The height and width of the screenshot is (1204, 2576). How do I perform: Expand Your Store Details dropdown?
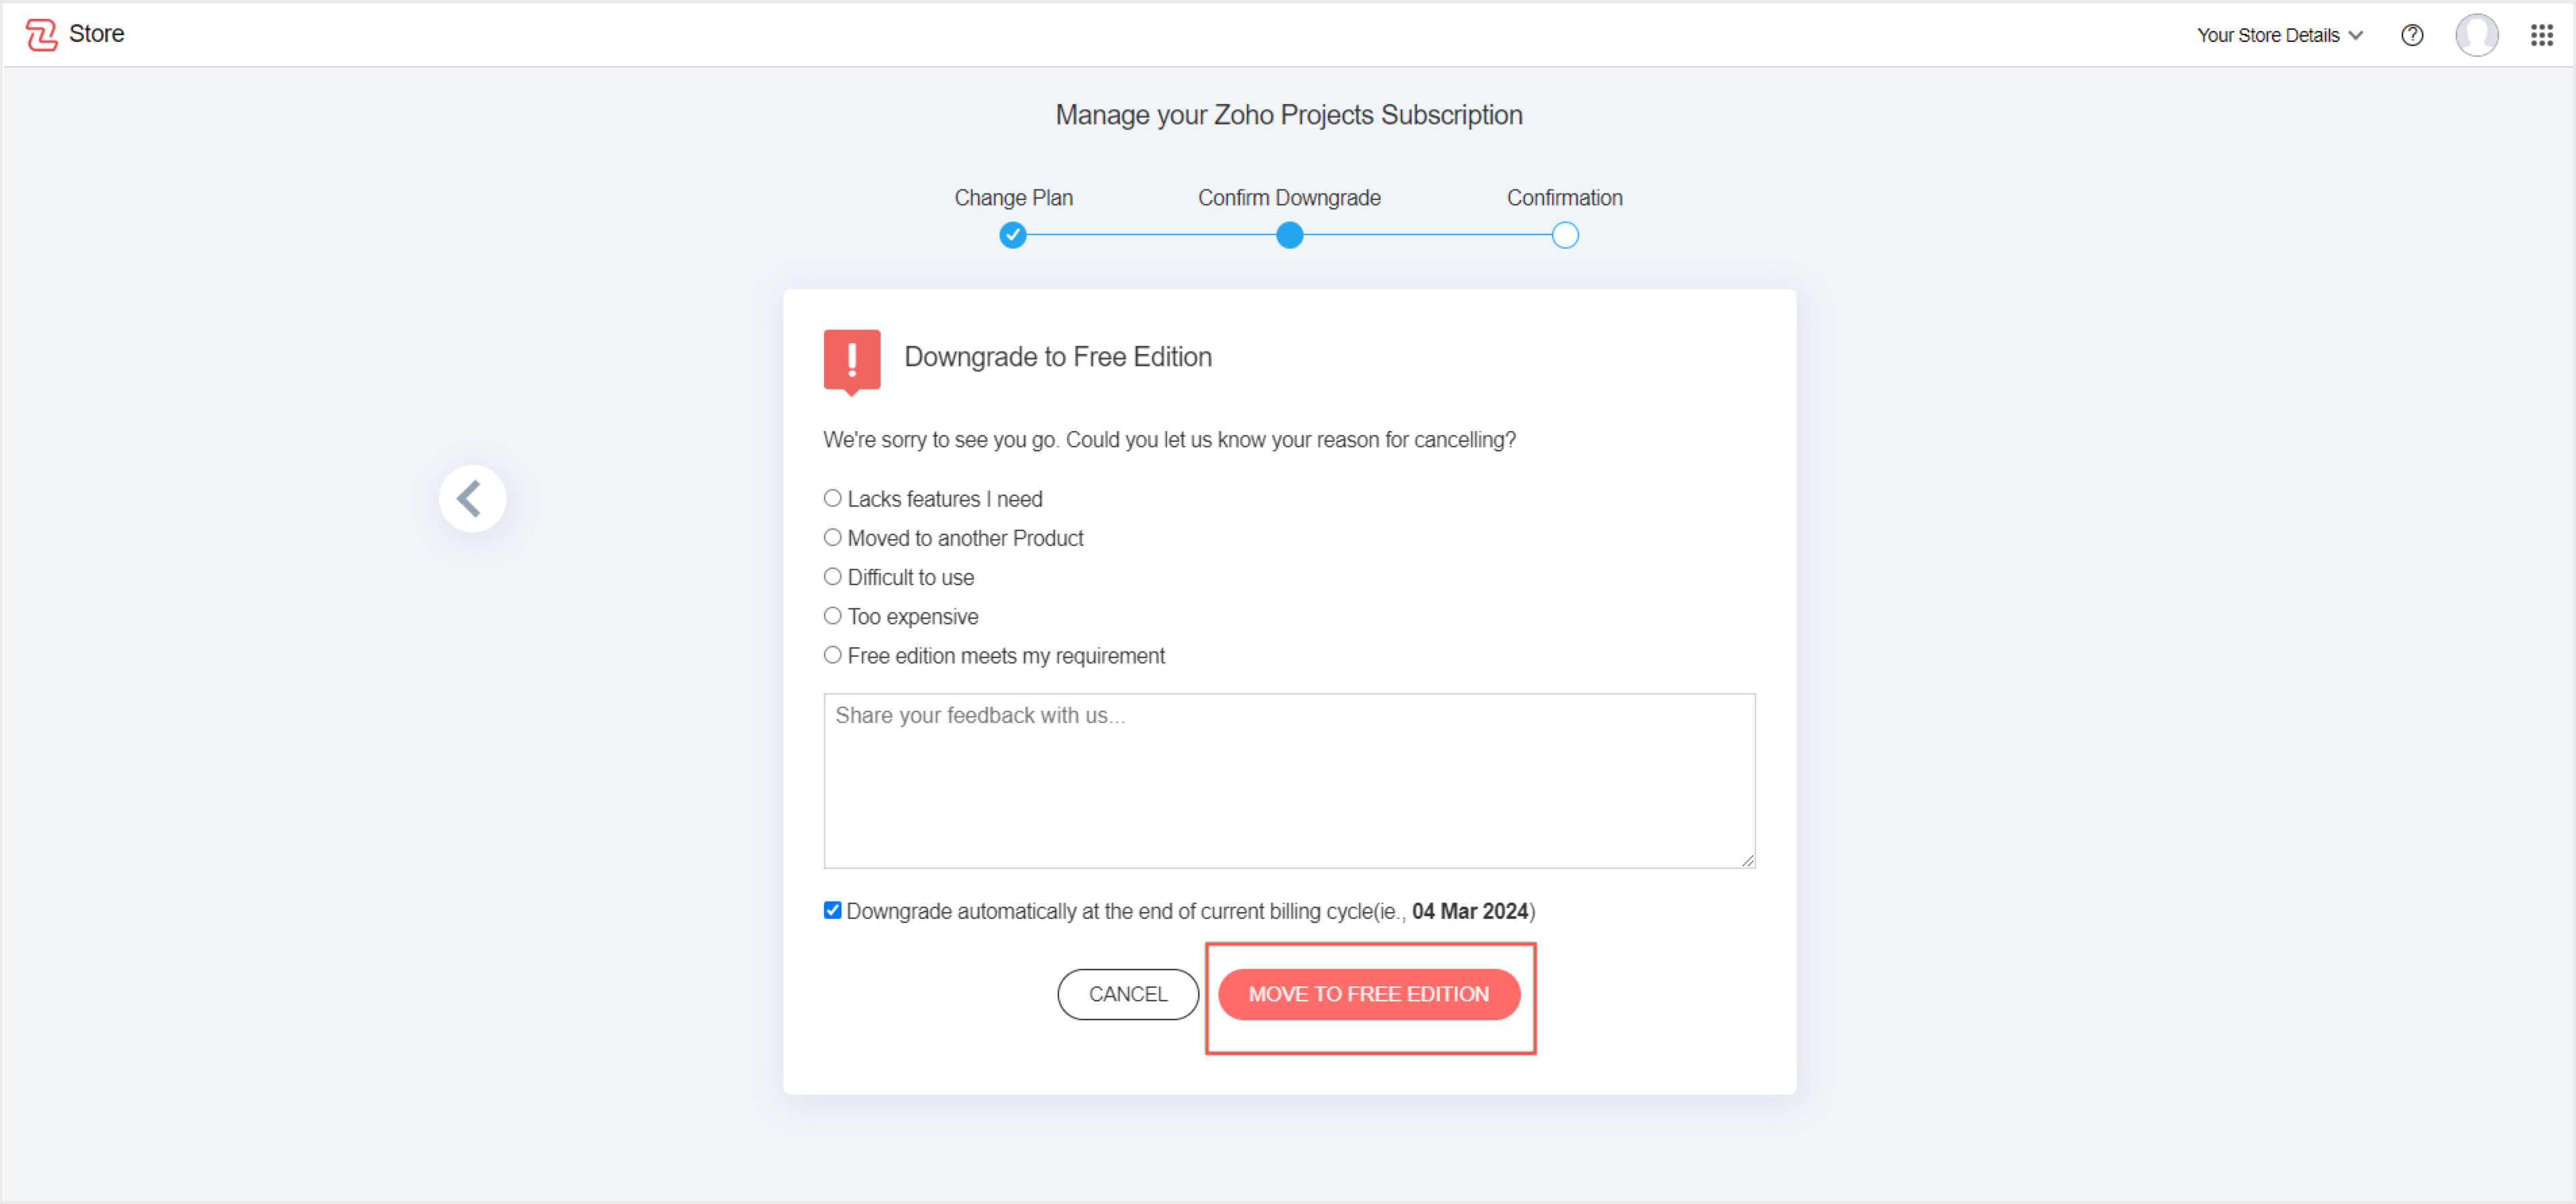(x=2279, y=35)
